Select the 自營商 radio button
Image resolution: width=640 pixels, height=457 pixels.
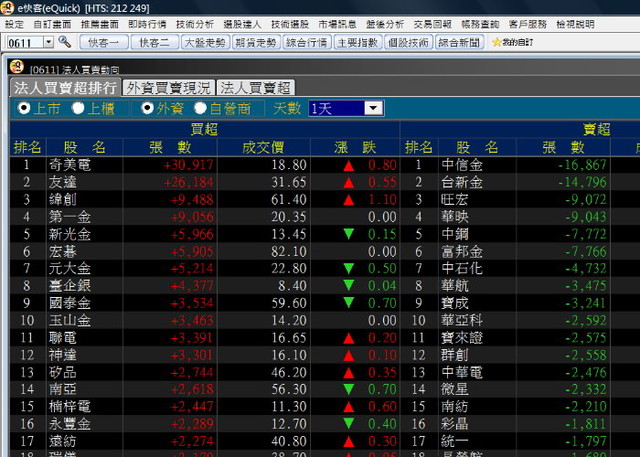pos(200,108)
